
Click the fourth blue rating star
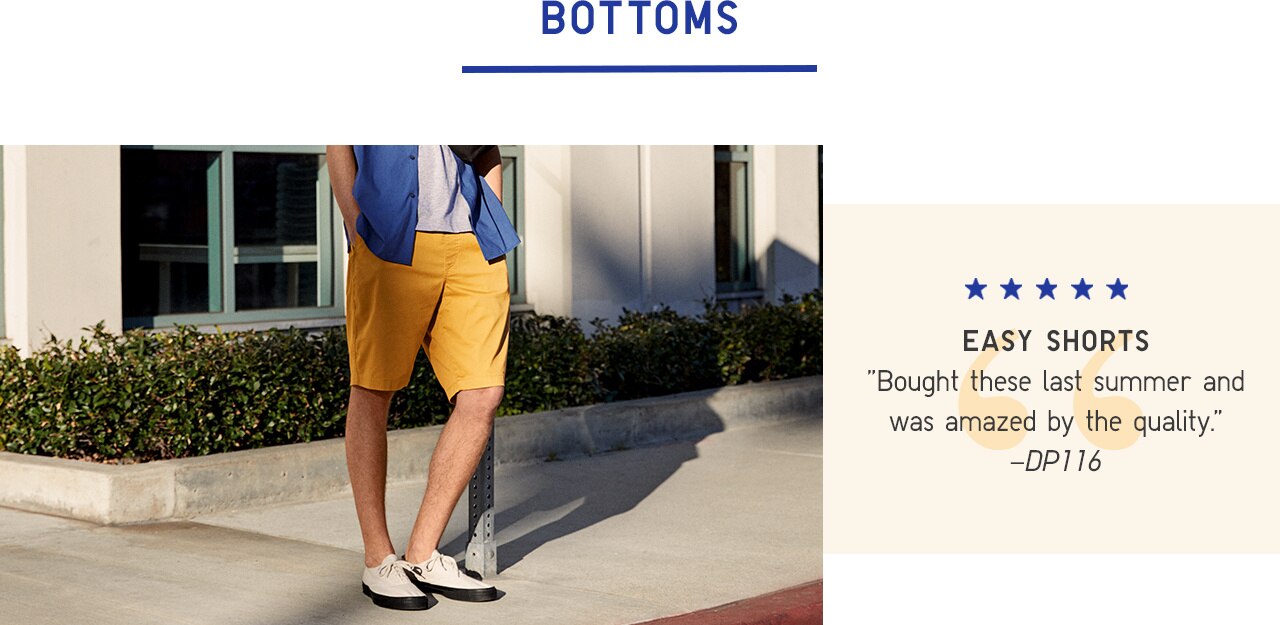(x=1082, y=289)
